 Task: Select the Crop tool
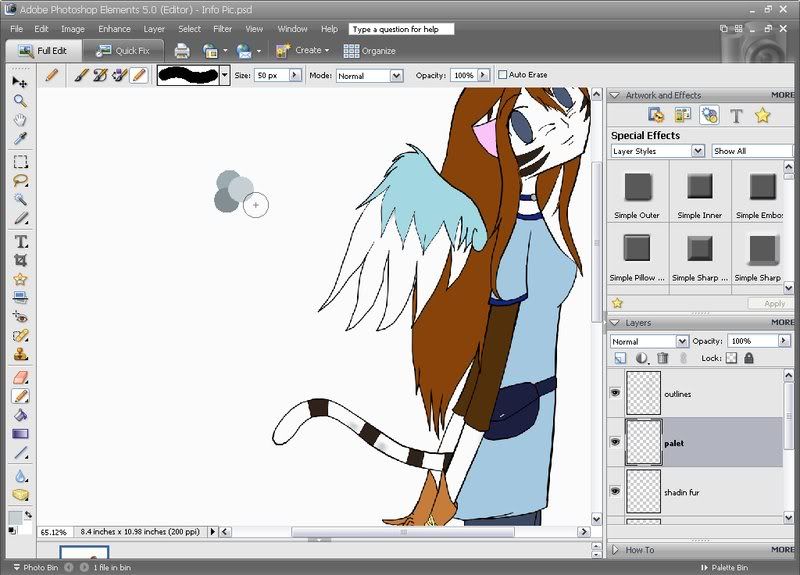point(20,260)
